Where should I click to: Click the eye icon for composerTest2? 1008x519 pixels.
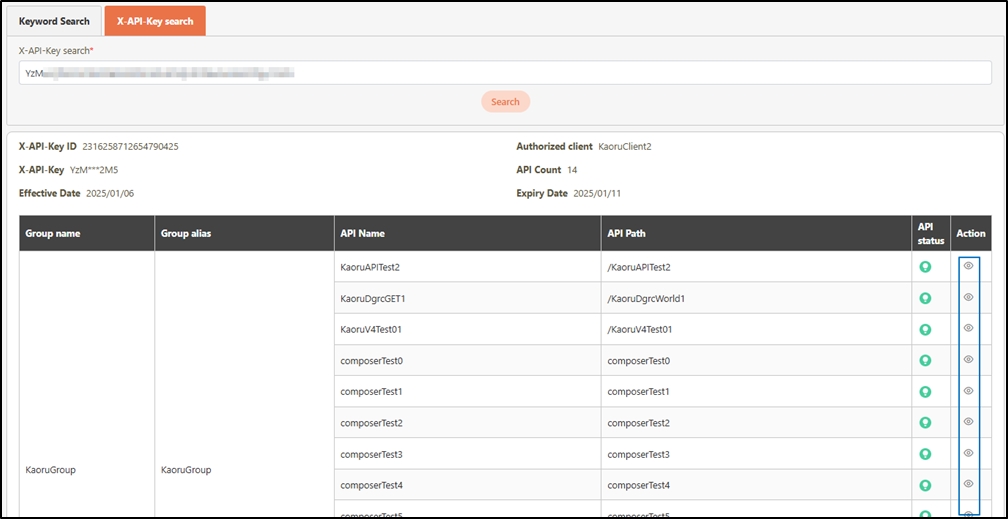pos(968,421)
